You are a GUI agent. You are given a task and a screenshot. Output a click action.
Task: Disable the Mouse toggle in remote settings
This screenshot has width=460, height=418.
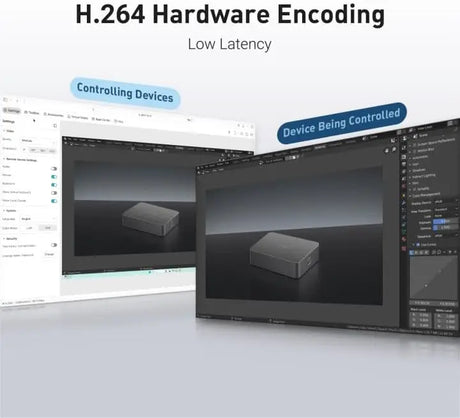(x=54, y=177)
